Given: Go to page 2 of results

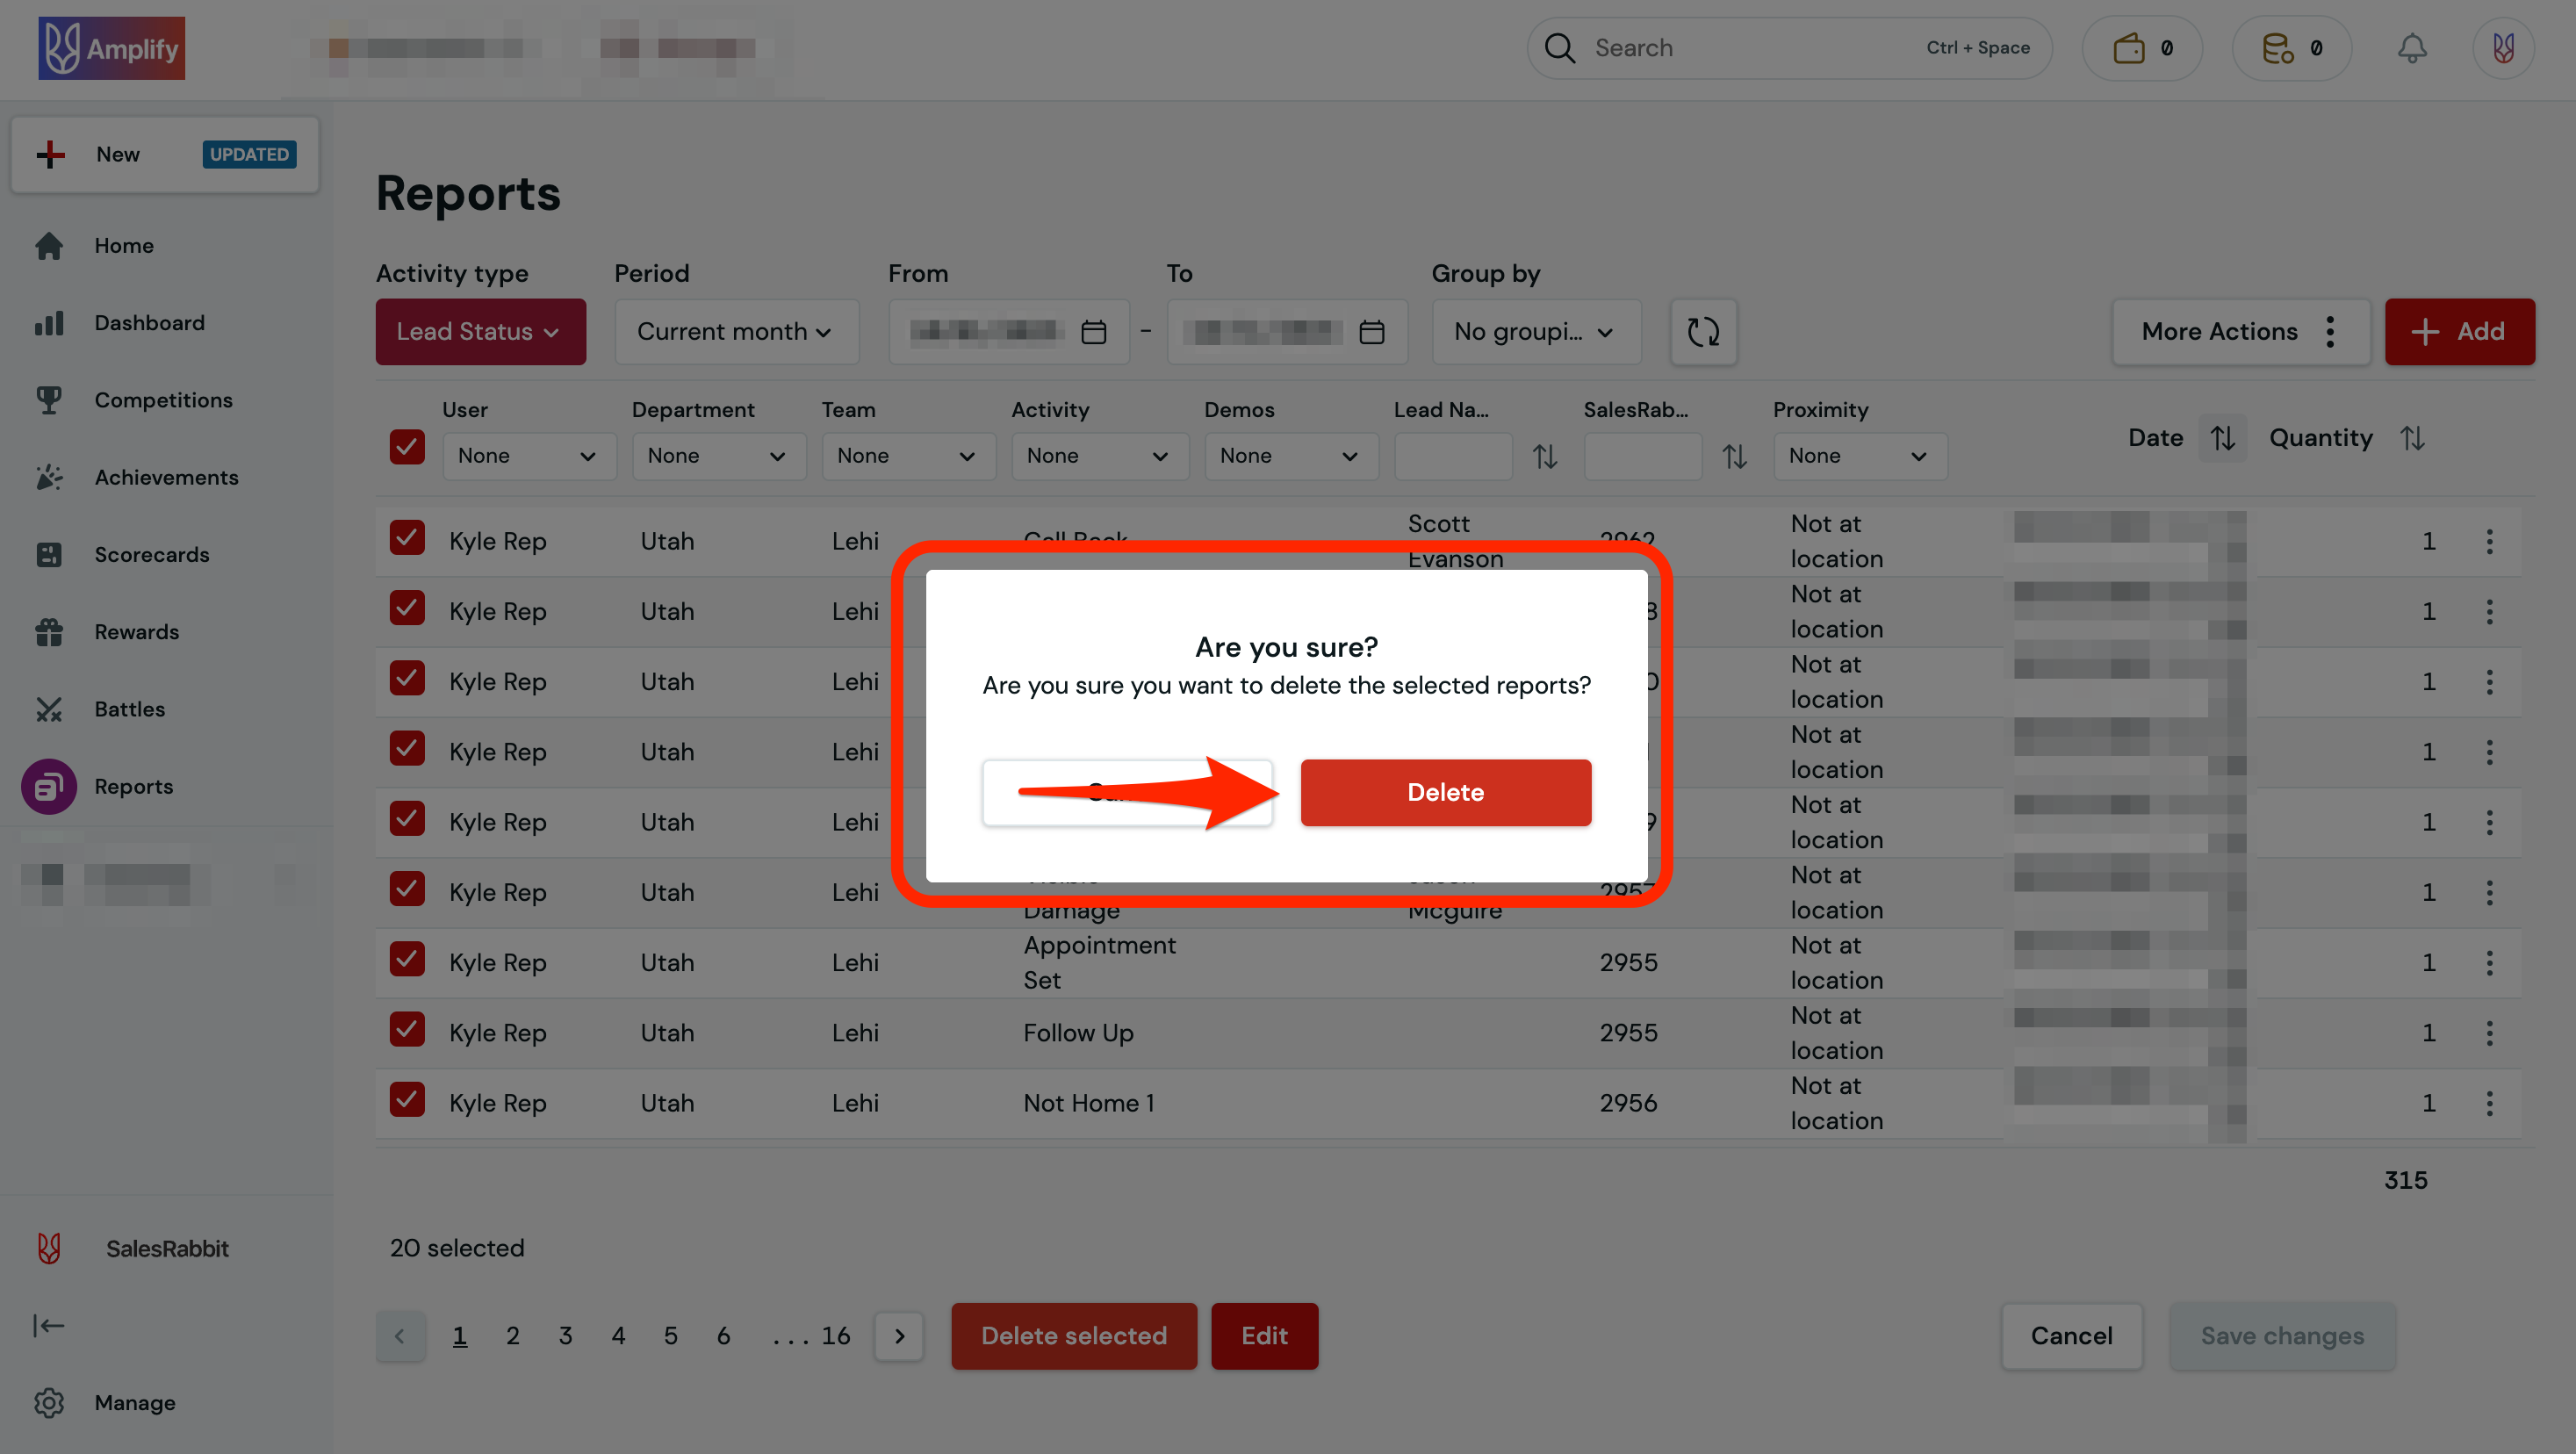Looking at the screenshot, I should (512, 1336).
